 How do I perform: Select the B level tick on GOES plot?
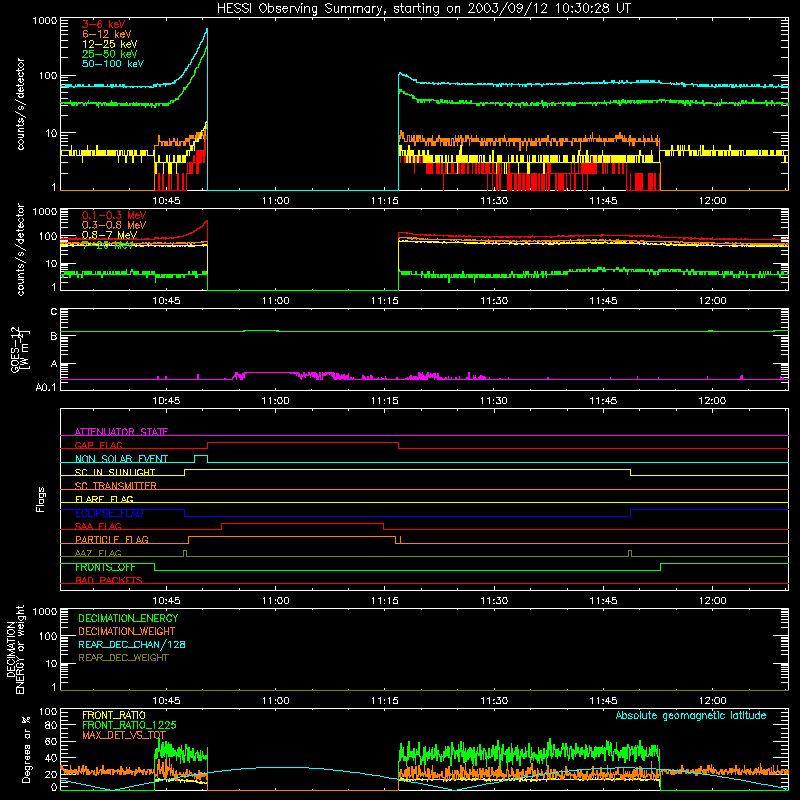[54, 337]
